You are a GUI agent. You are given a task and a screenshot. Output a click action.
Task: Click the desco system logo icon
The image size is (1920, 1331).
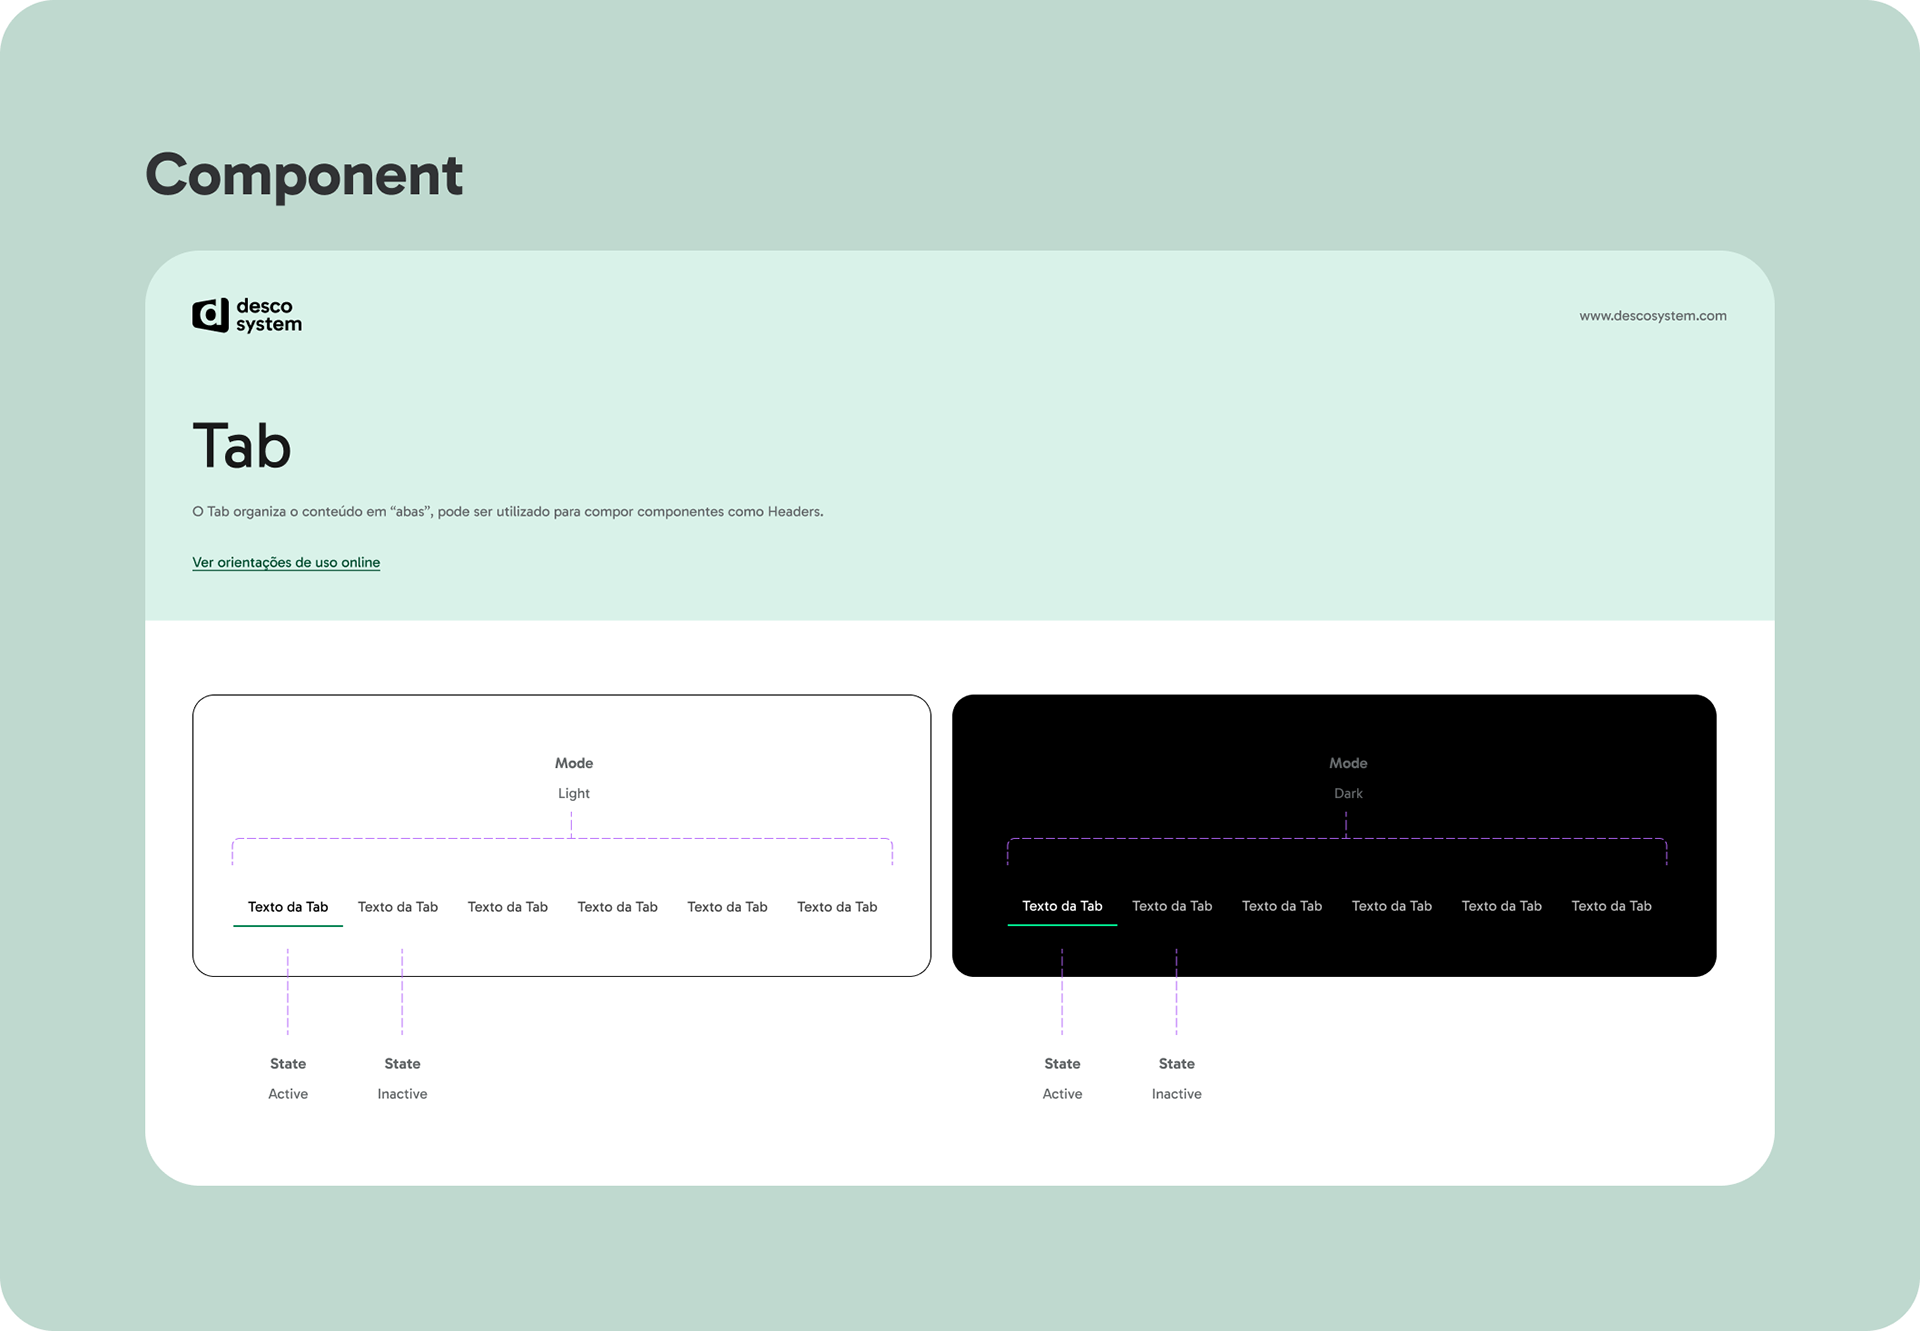pyautogui.click(x=210, y=315)
